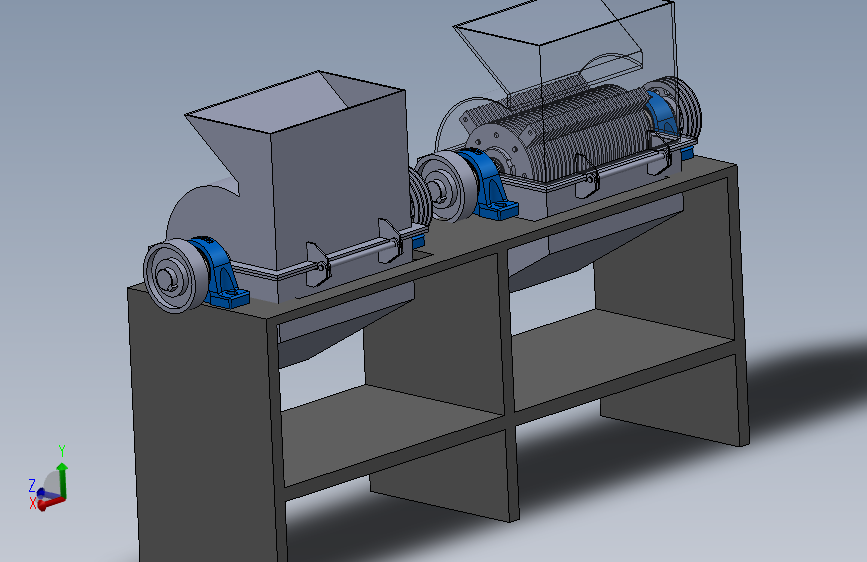Pick the front pulley wheel of right machine
The height and width of the screenshot is (562, 867).
click(x=445, y=188)
